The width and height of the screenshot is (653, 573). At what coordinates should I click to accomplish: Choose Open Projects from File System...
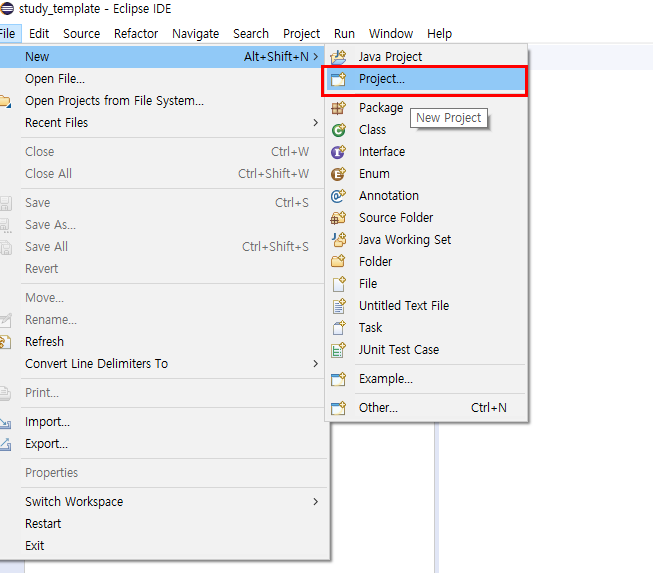click(x=162, y=101)
